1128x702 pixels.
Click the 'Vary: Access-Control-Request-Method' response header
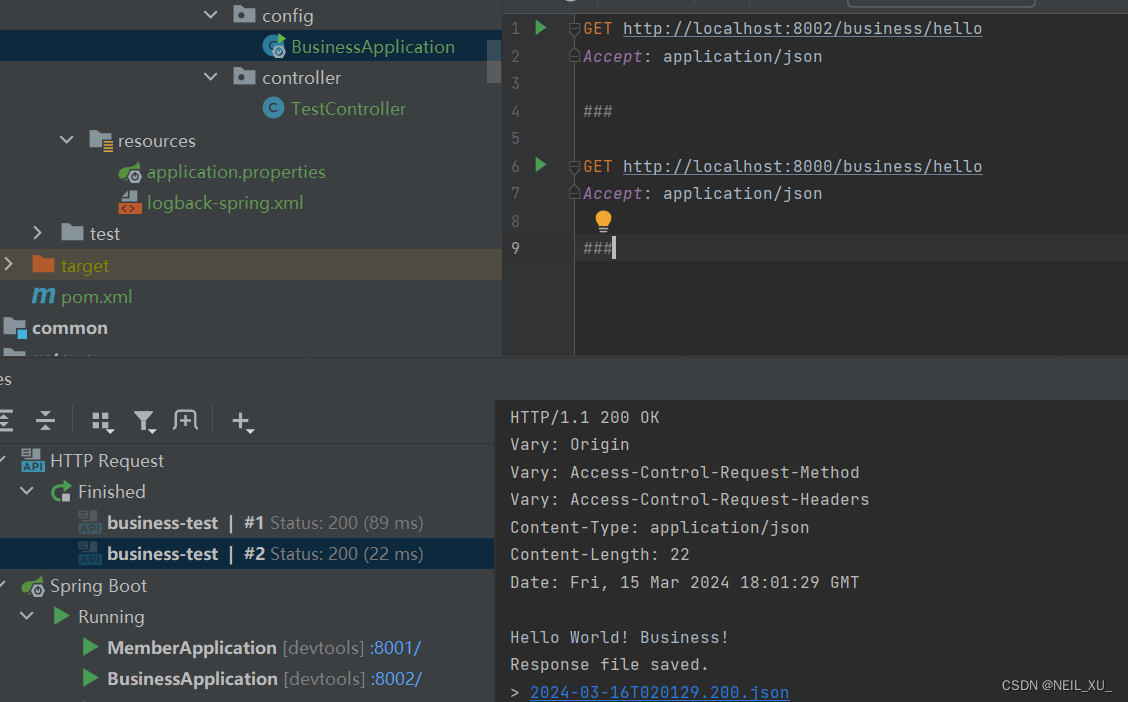pos(685,473)
